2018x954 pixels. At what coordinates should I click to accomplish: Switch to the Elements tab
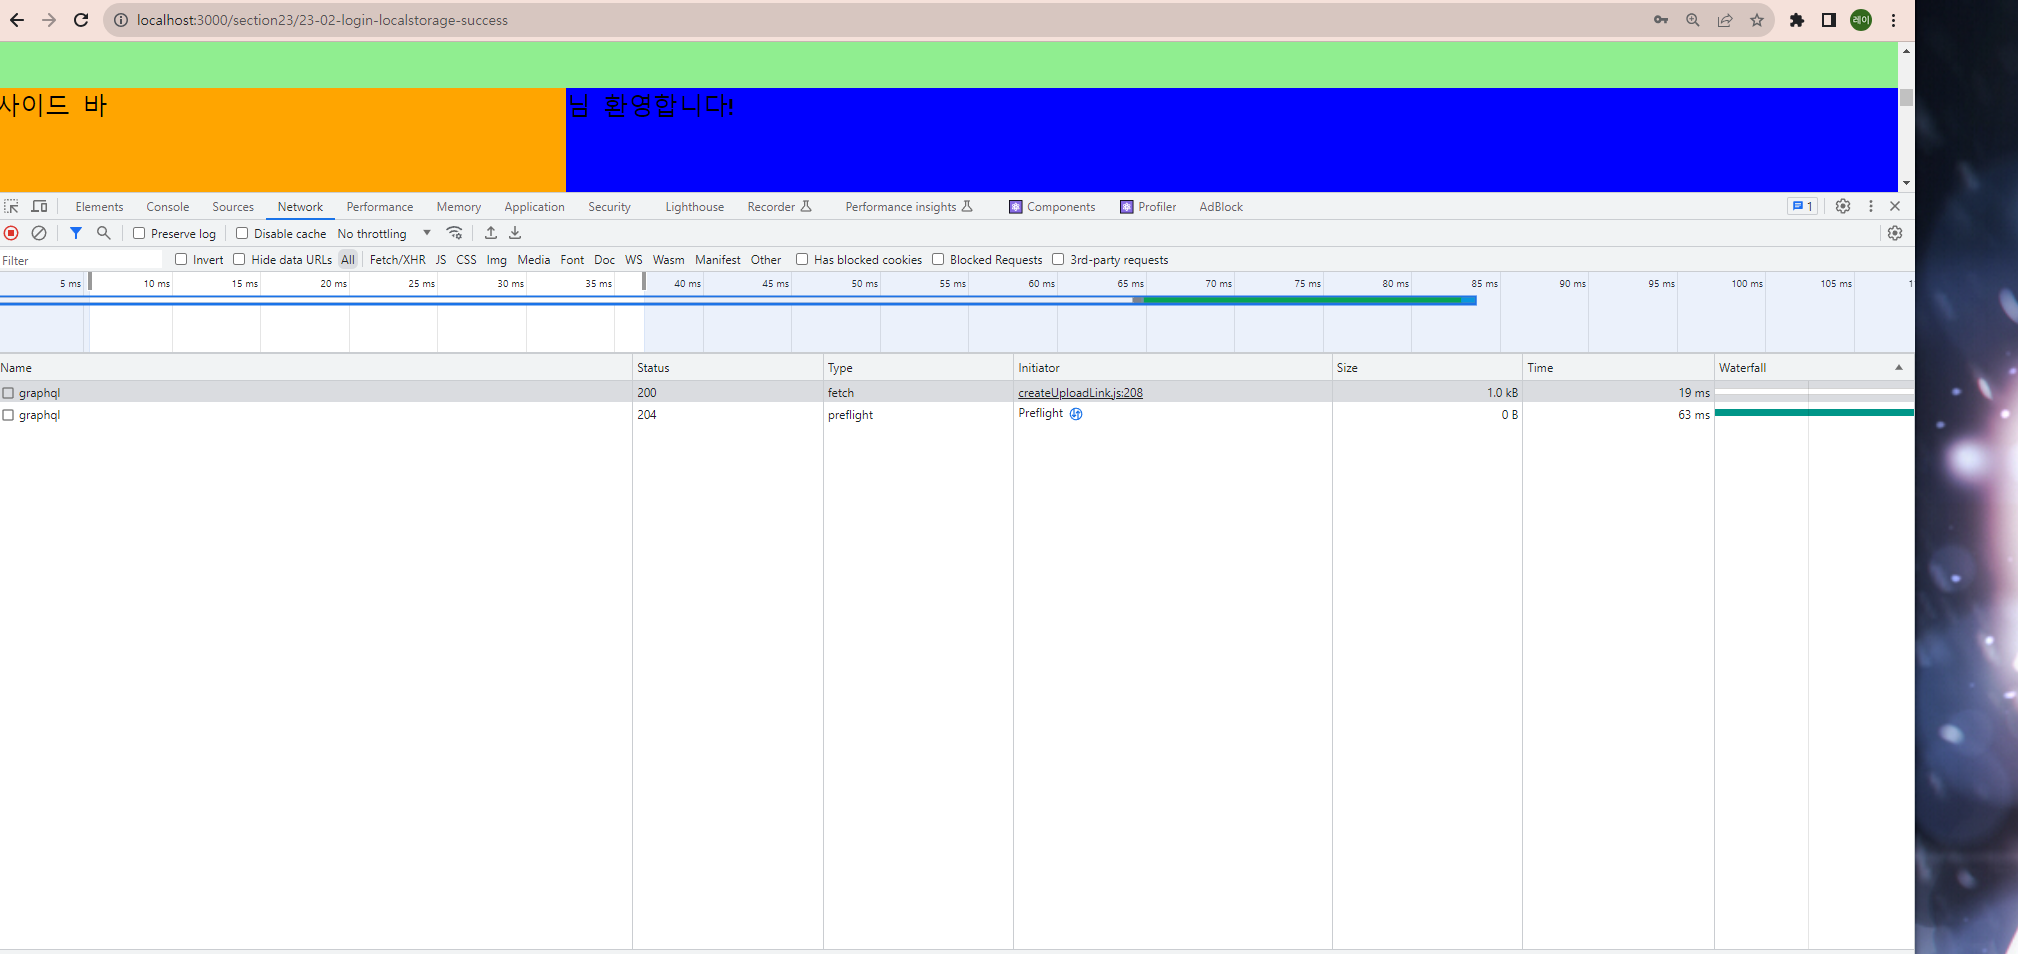[x=99, y=207]
